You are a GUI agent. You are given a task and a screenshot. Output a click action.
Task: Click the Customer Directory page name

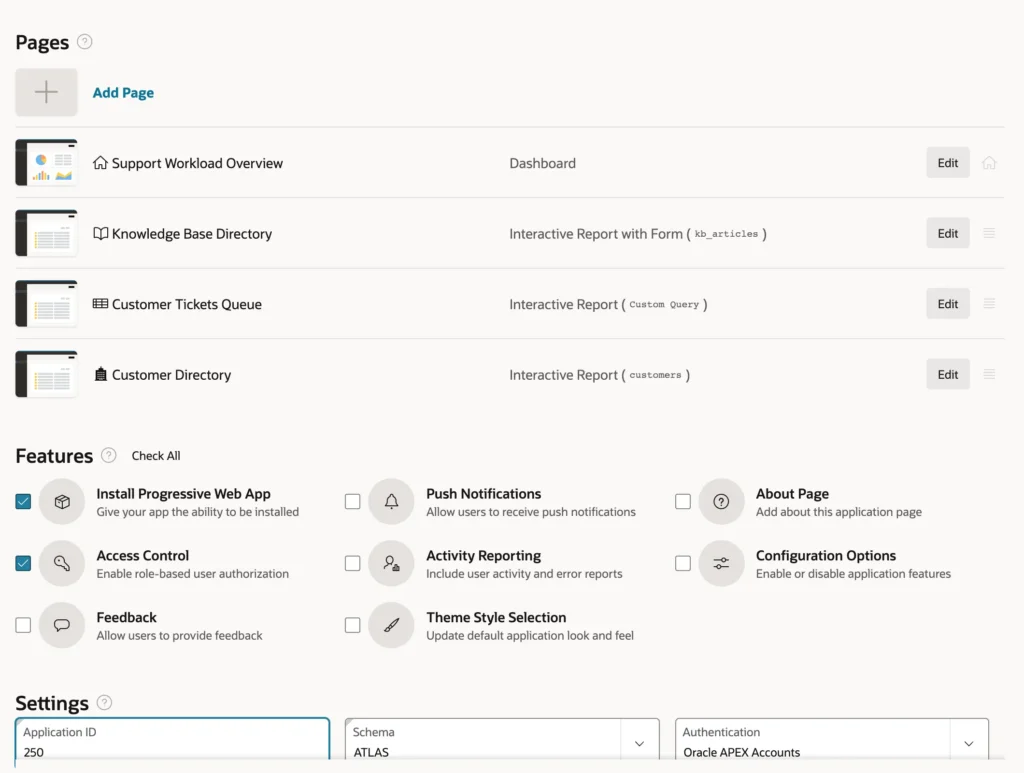tap(171, 375)
